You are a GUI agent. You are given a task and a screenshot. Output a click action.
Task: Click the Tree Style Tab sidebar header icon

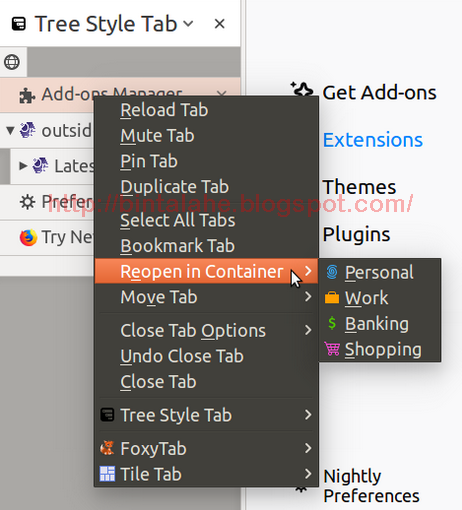click(19, 24)
